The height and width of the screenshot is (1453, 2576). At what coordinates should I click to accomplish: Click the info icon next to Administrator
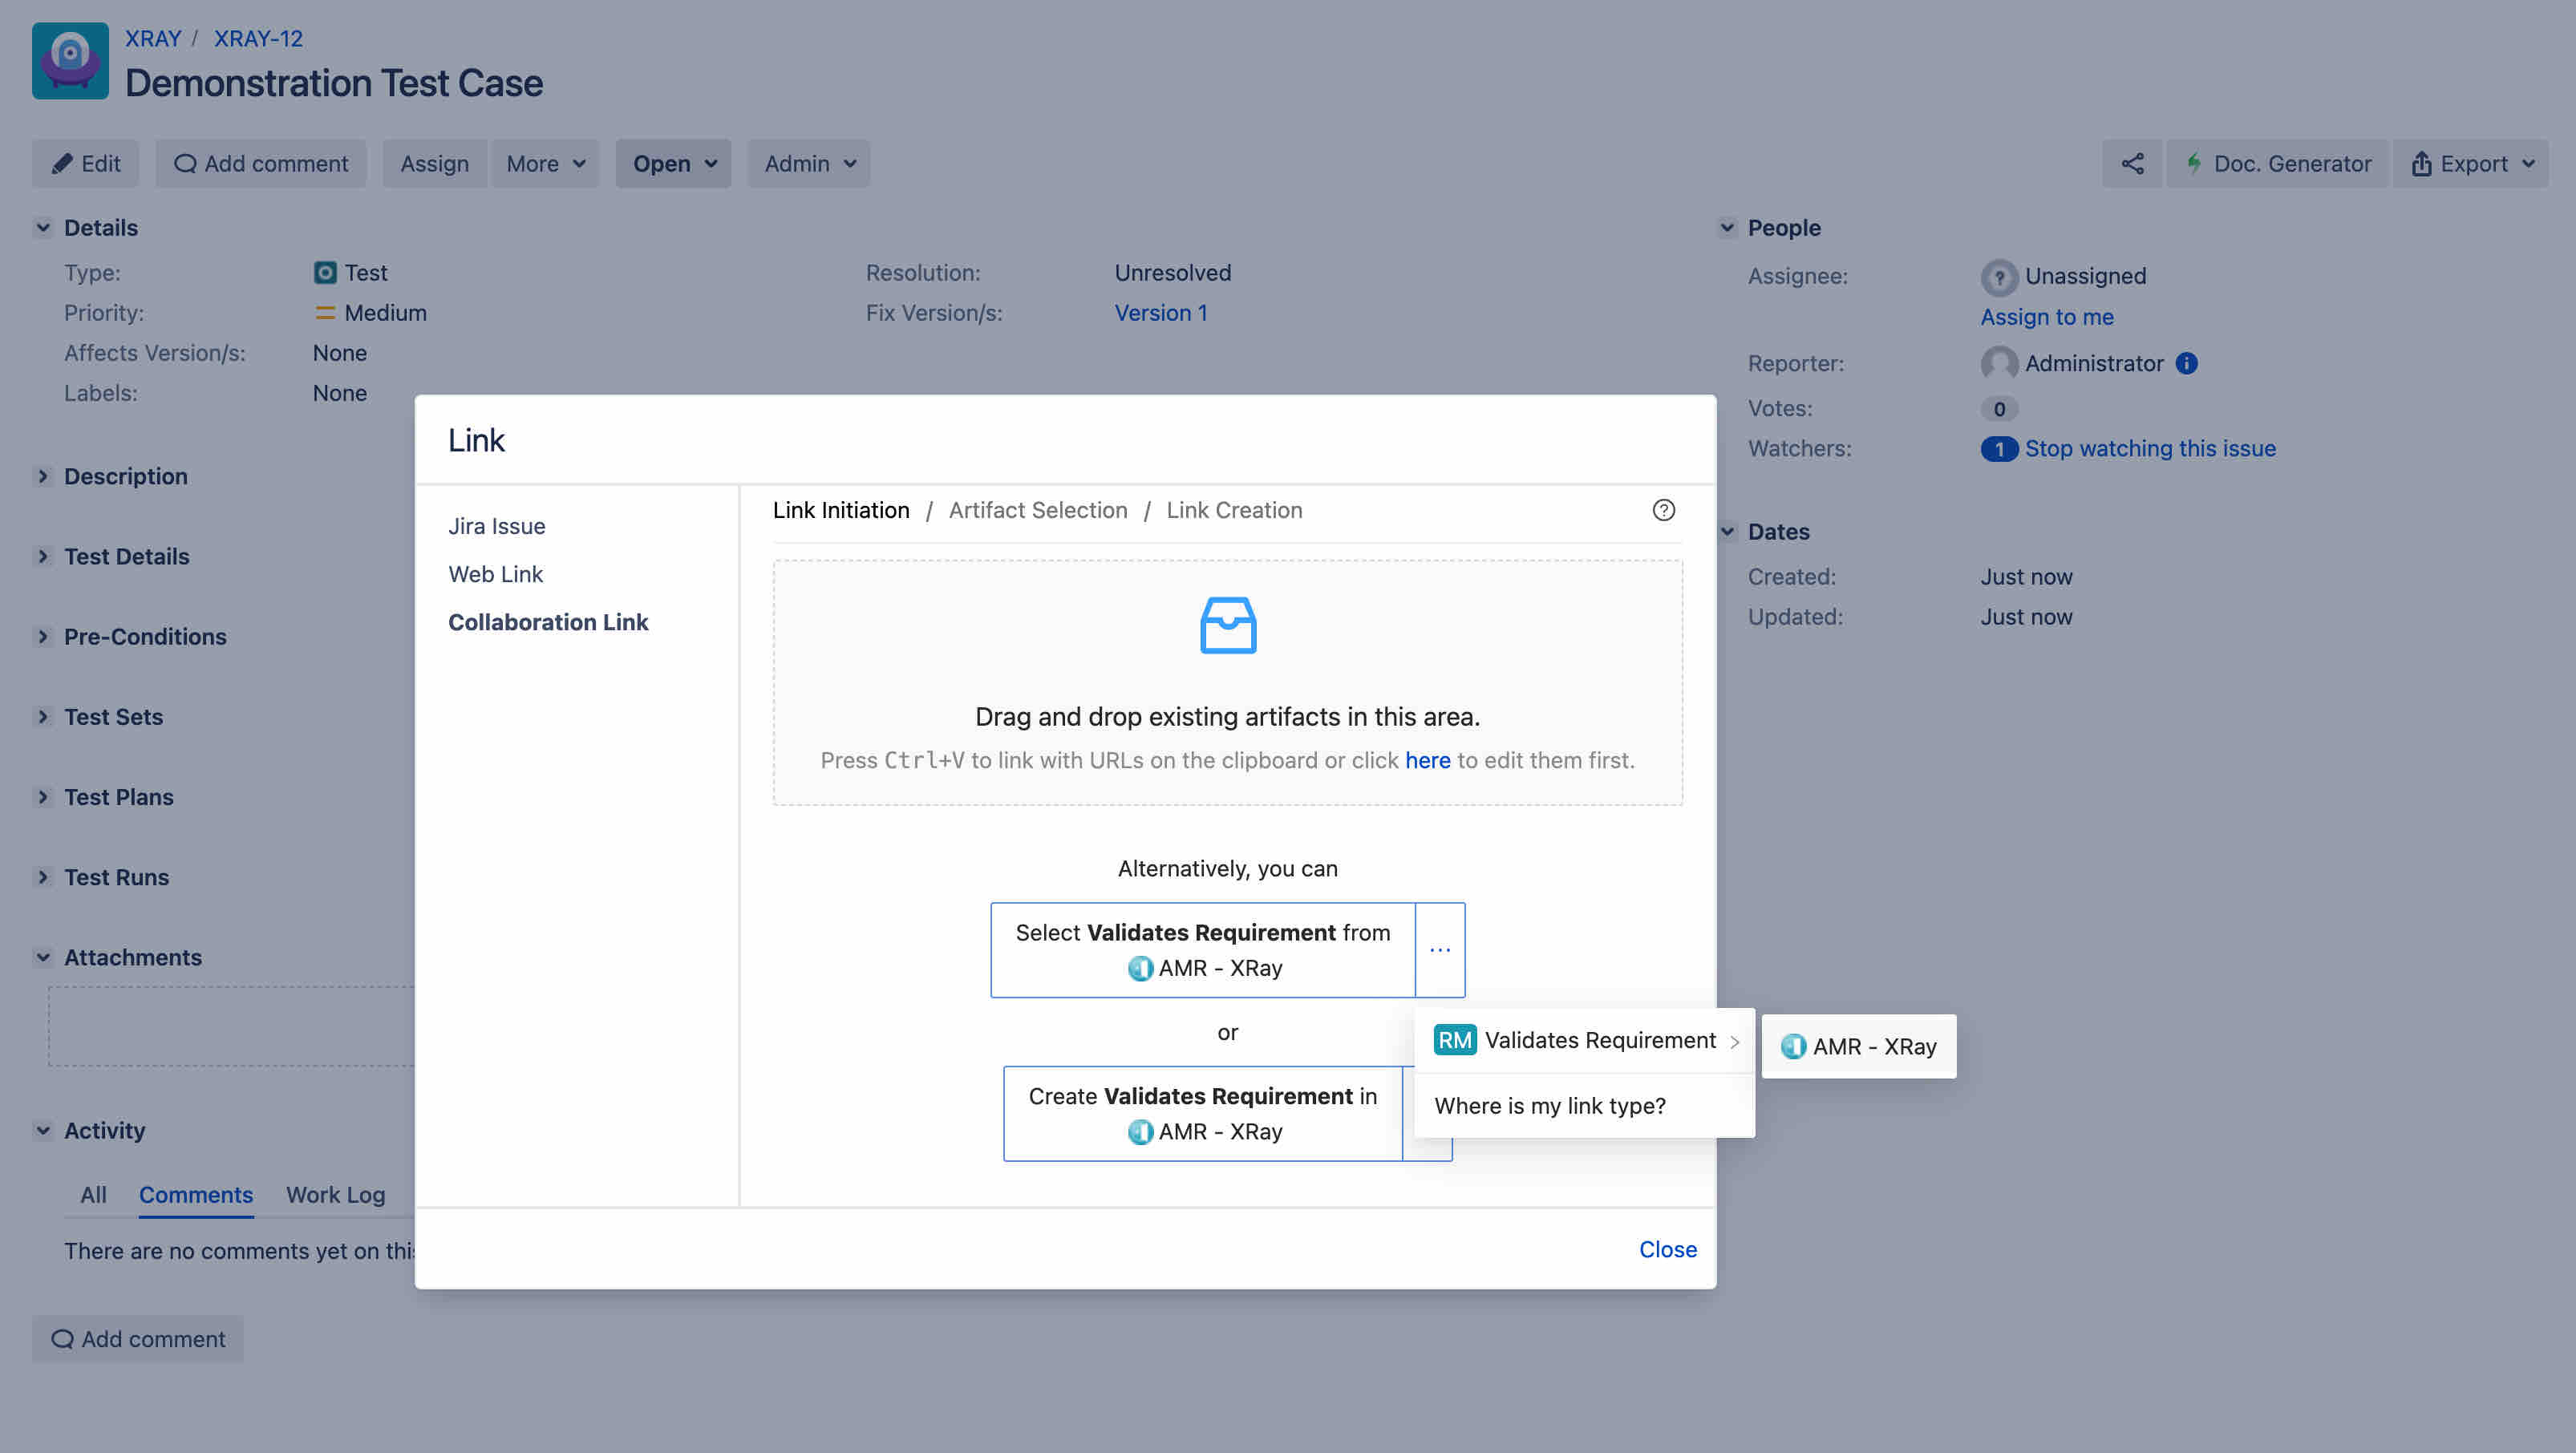(2187, 363)
